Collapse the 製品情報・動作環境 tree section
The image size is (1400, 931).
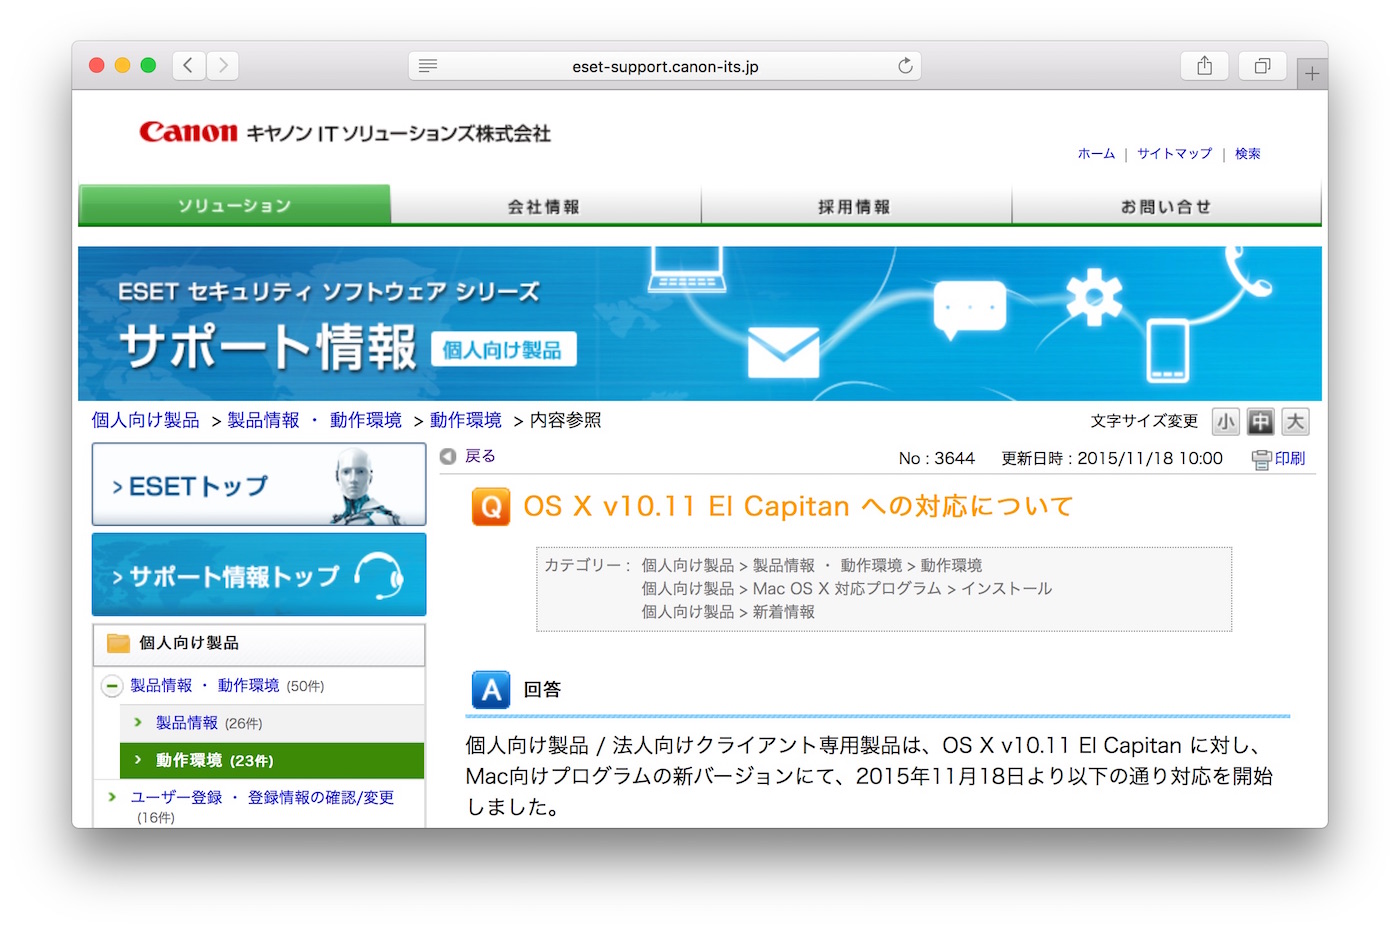tap(112, 686)
